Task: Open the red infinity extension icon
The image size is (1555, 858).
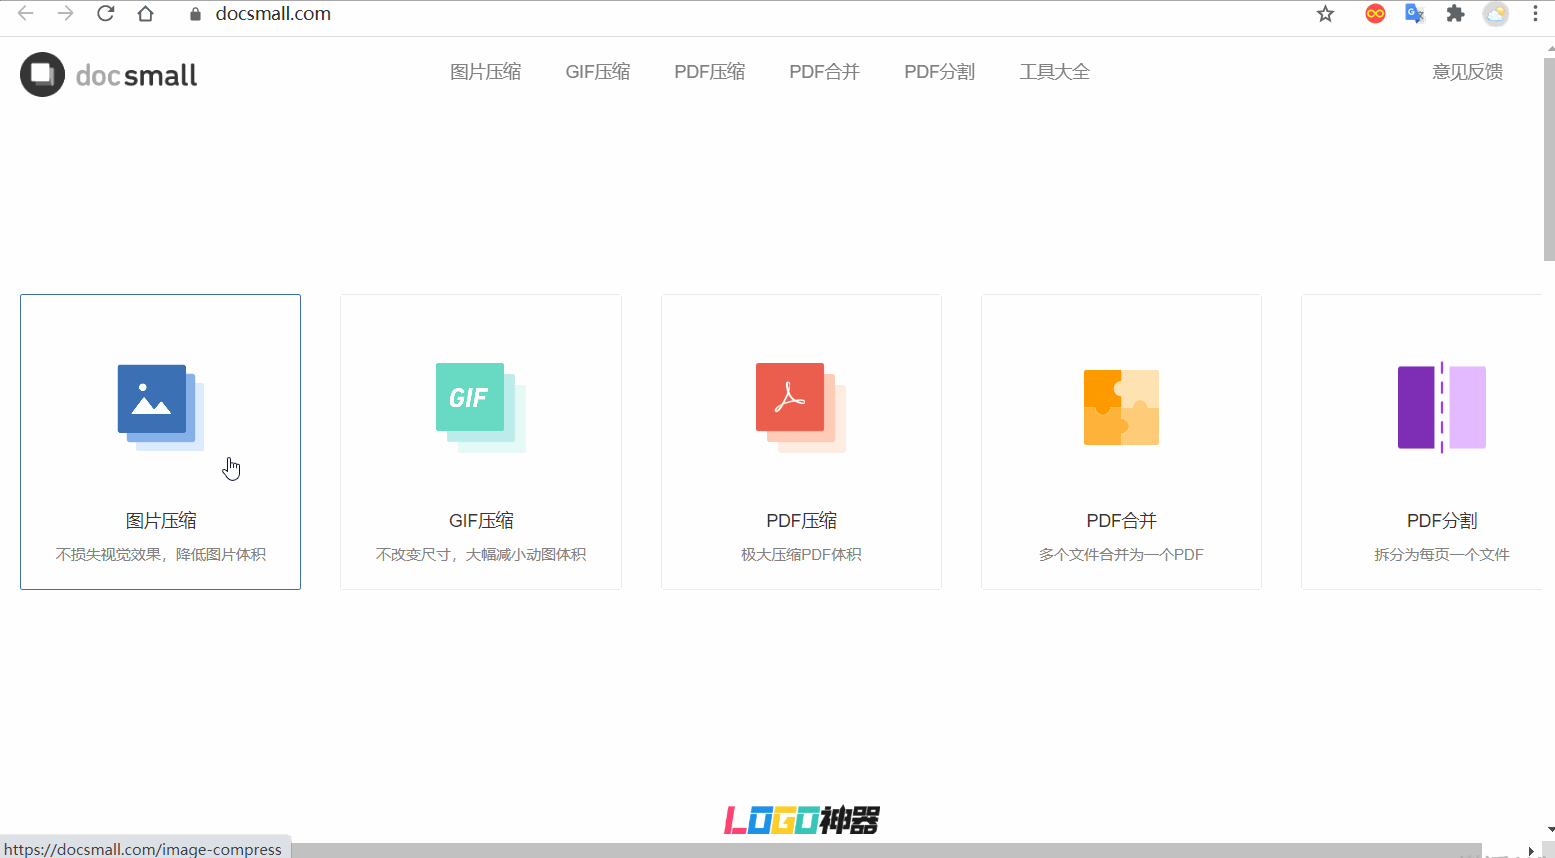Action: tap(1376, 14)
